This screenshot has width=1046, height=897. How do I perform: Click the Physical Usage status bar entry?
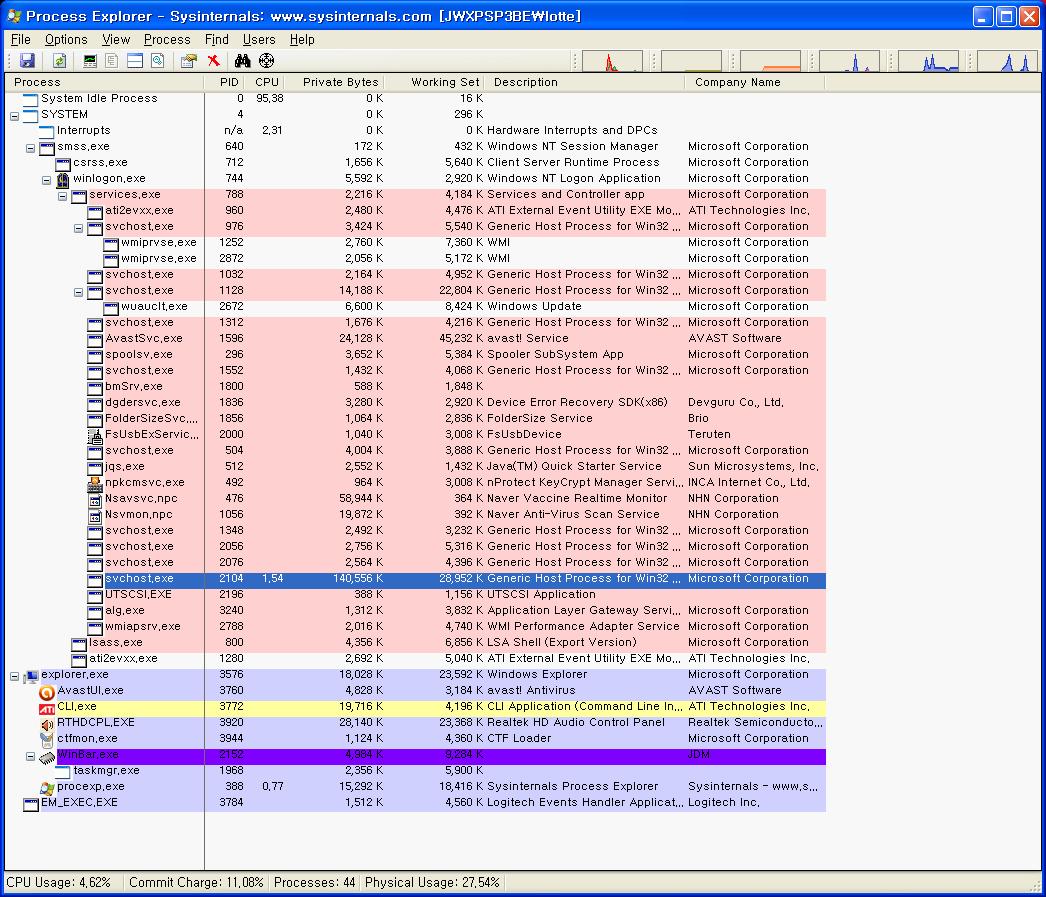pos(432,882)
